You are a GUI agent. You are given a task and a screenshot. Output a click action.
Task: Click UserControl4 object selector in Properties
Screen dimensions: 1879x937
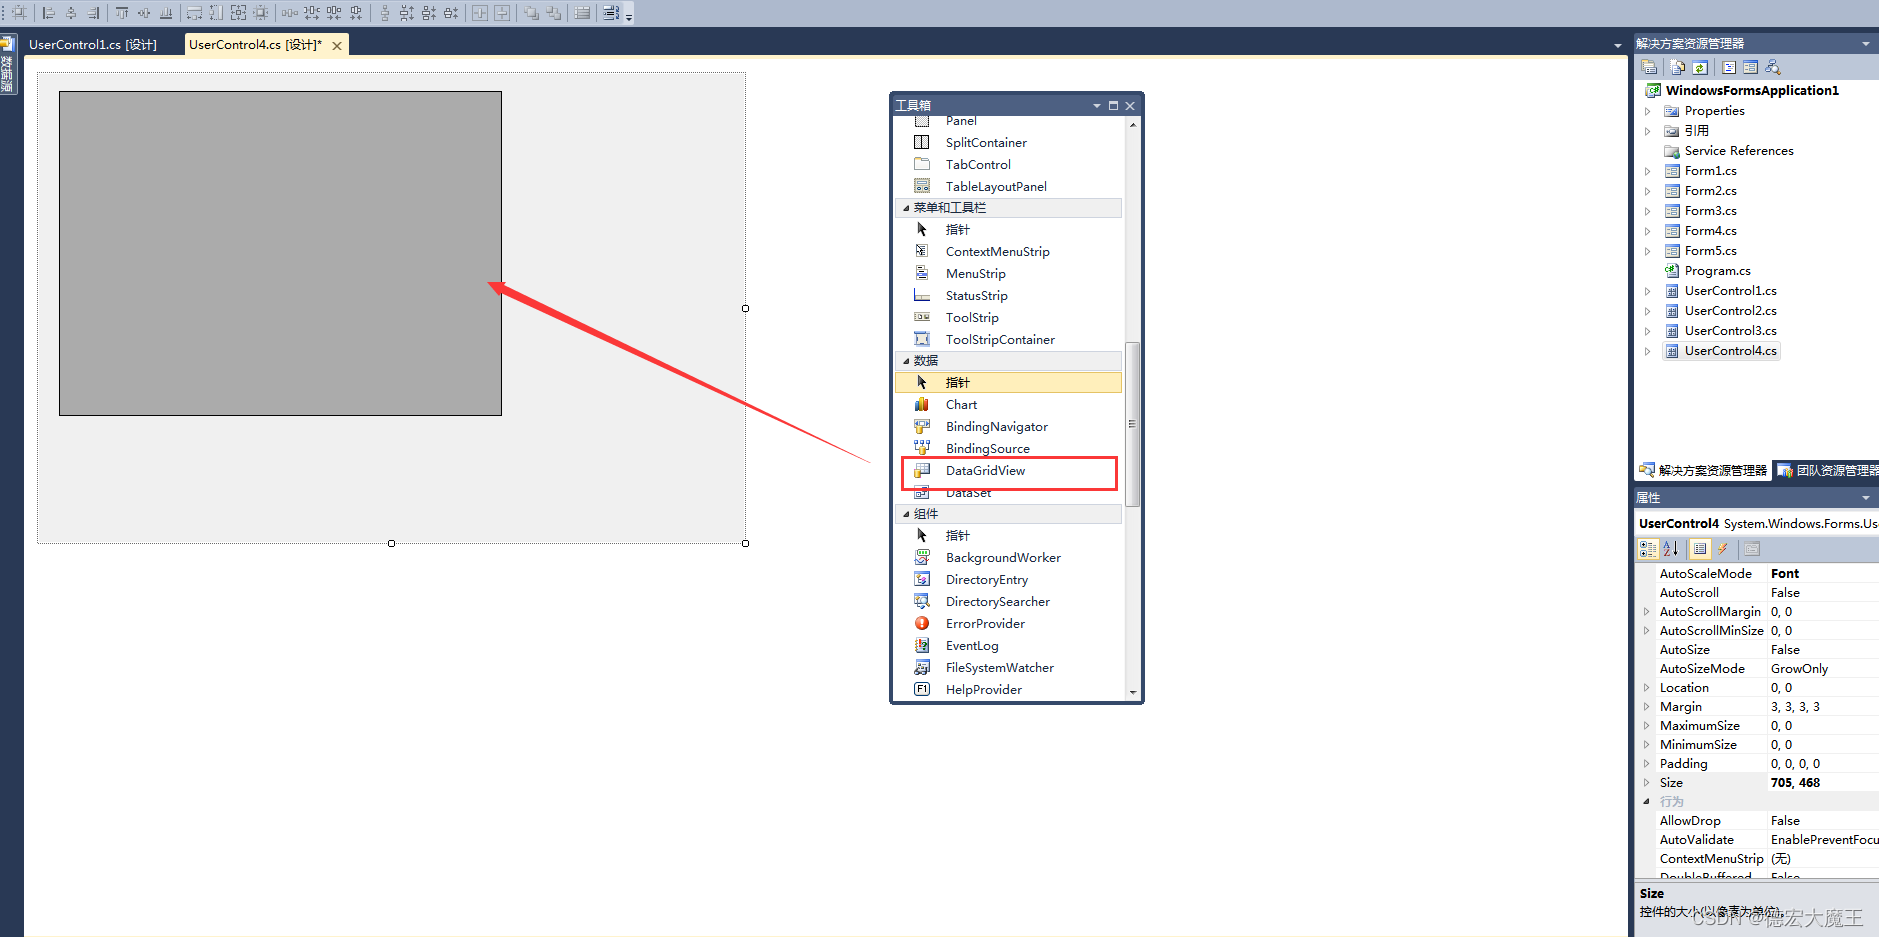coord(1757,523)
